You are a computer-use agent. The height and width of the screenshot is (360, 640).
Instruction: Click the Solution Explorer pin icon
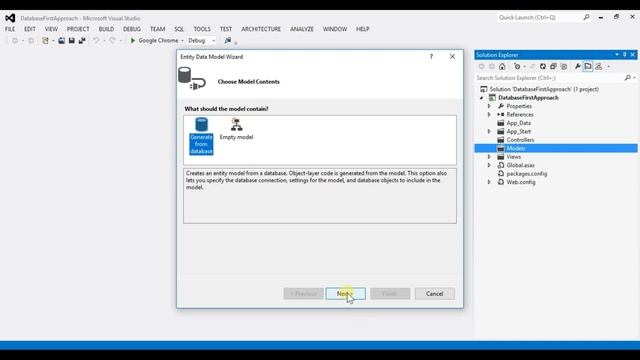[624, 55]
